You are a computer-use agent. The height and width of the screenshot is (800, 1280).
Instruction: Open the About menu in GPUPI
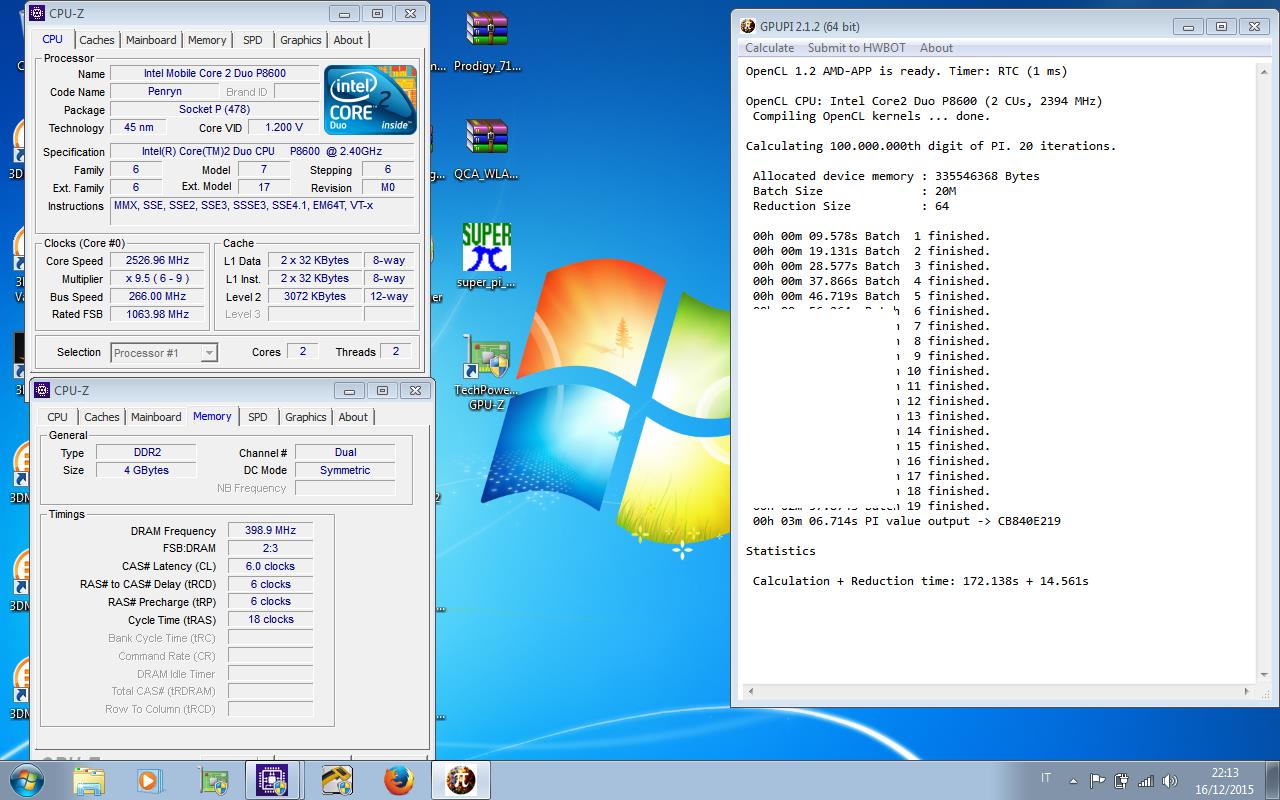936,48
